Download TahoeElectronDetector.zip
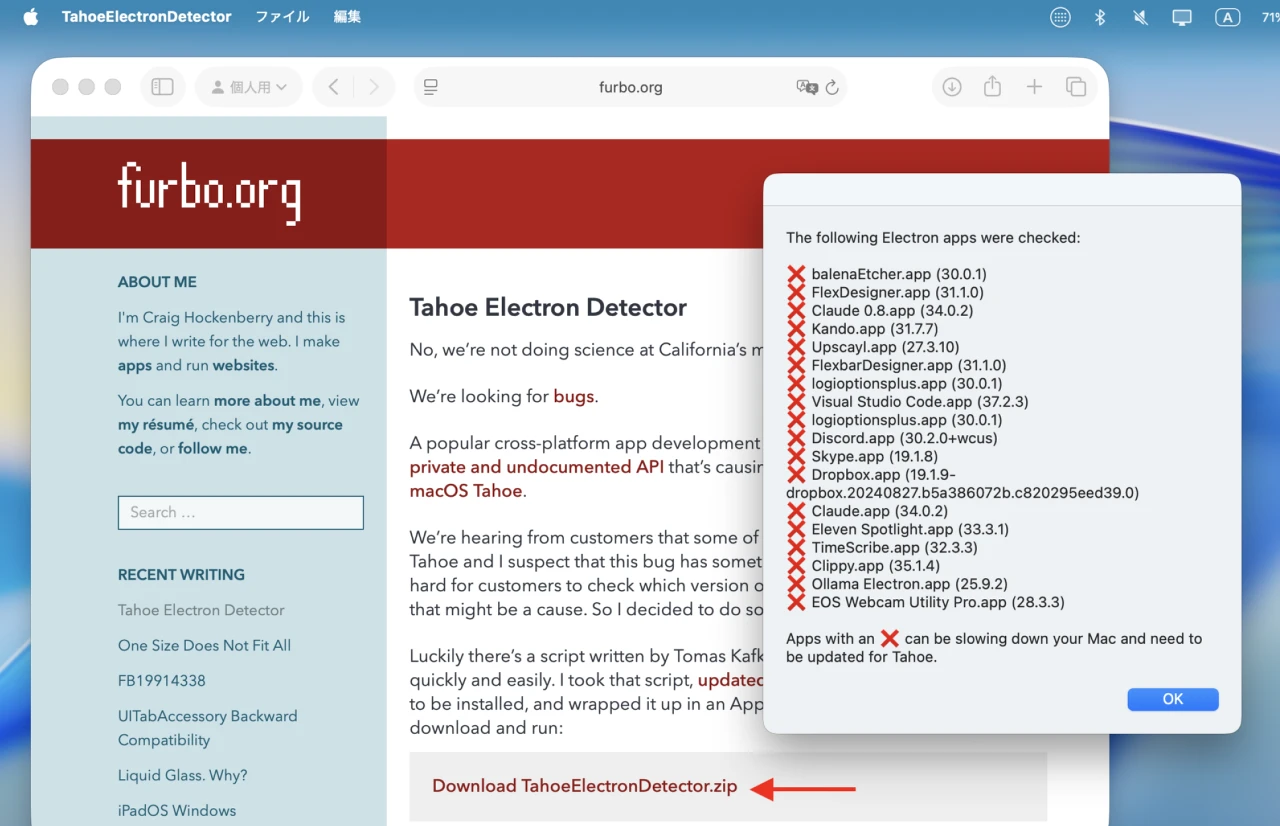Image resolution: width=1280 pixels, height=826 pixels. point(586,786)
